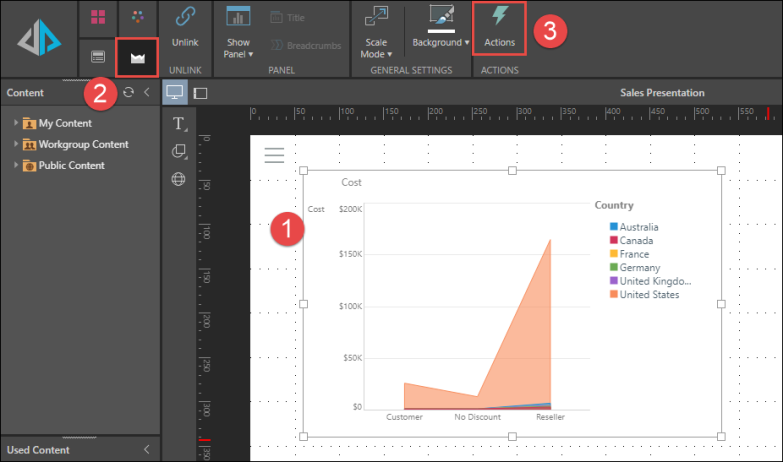Click the Unlink chain icon
The image size is (783, 462).
pos(185,29)
